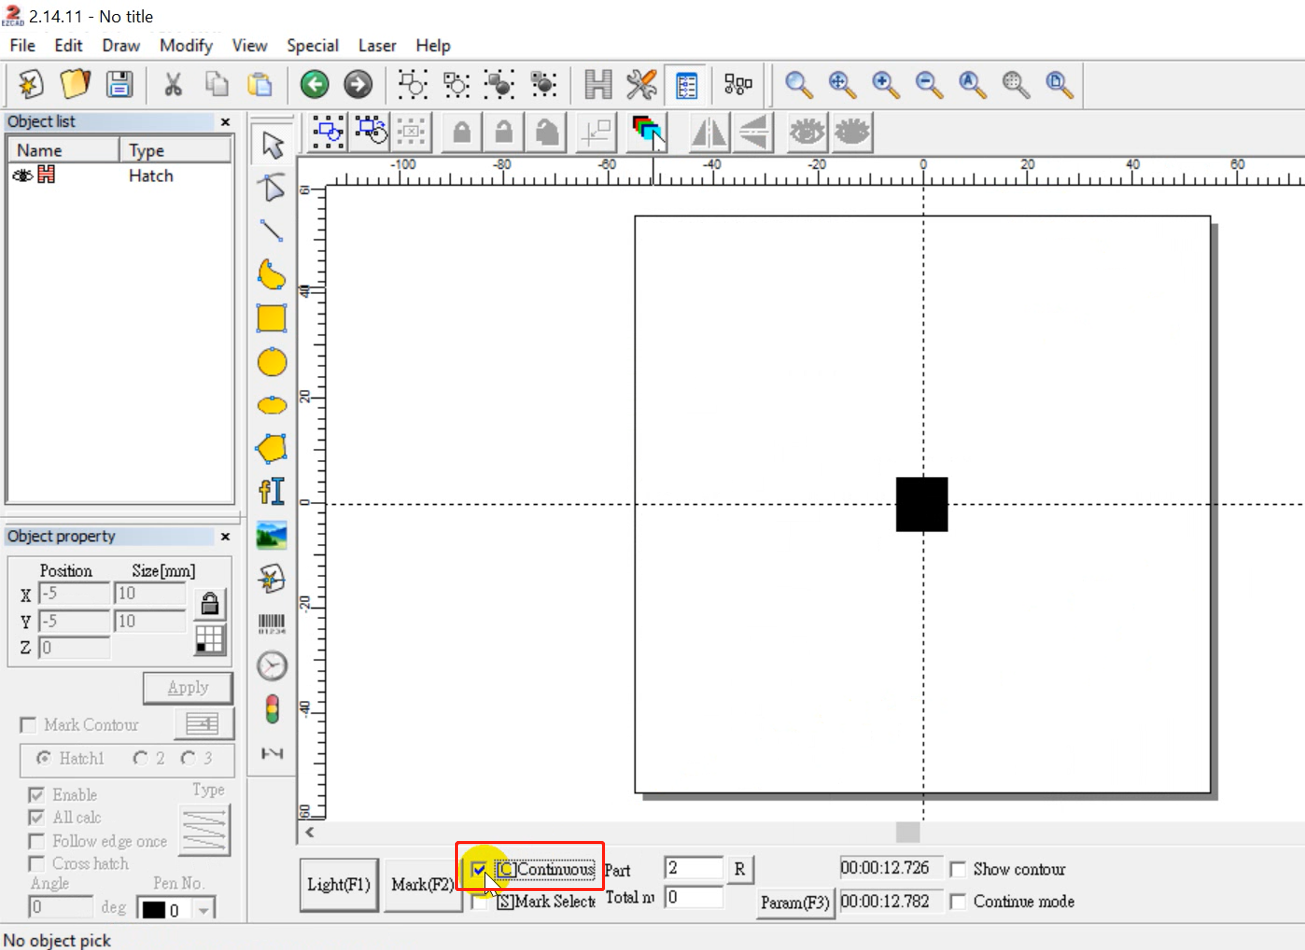Open the Hatch tool in the top toolbar
The width and height of the screenshot is (1305, 950).
click(598, 84)
